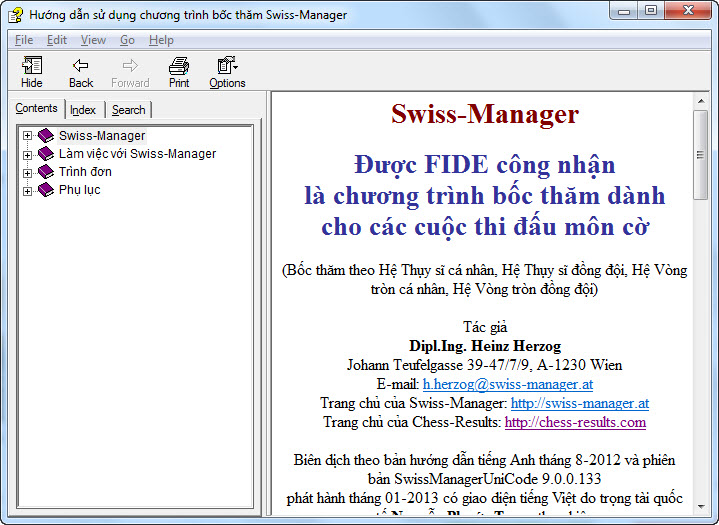719x525 pixels.
Task: Click the book icon beside Swiss-Manager
Action: point(46,135)
